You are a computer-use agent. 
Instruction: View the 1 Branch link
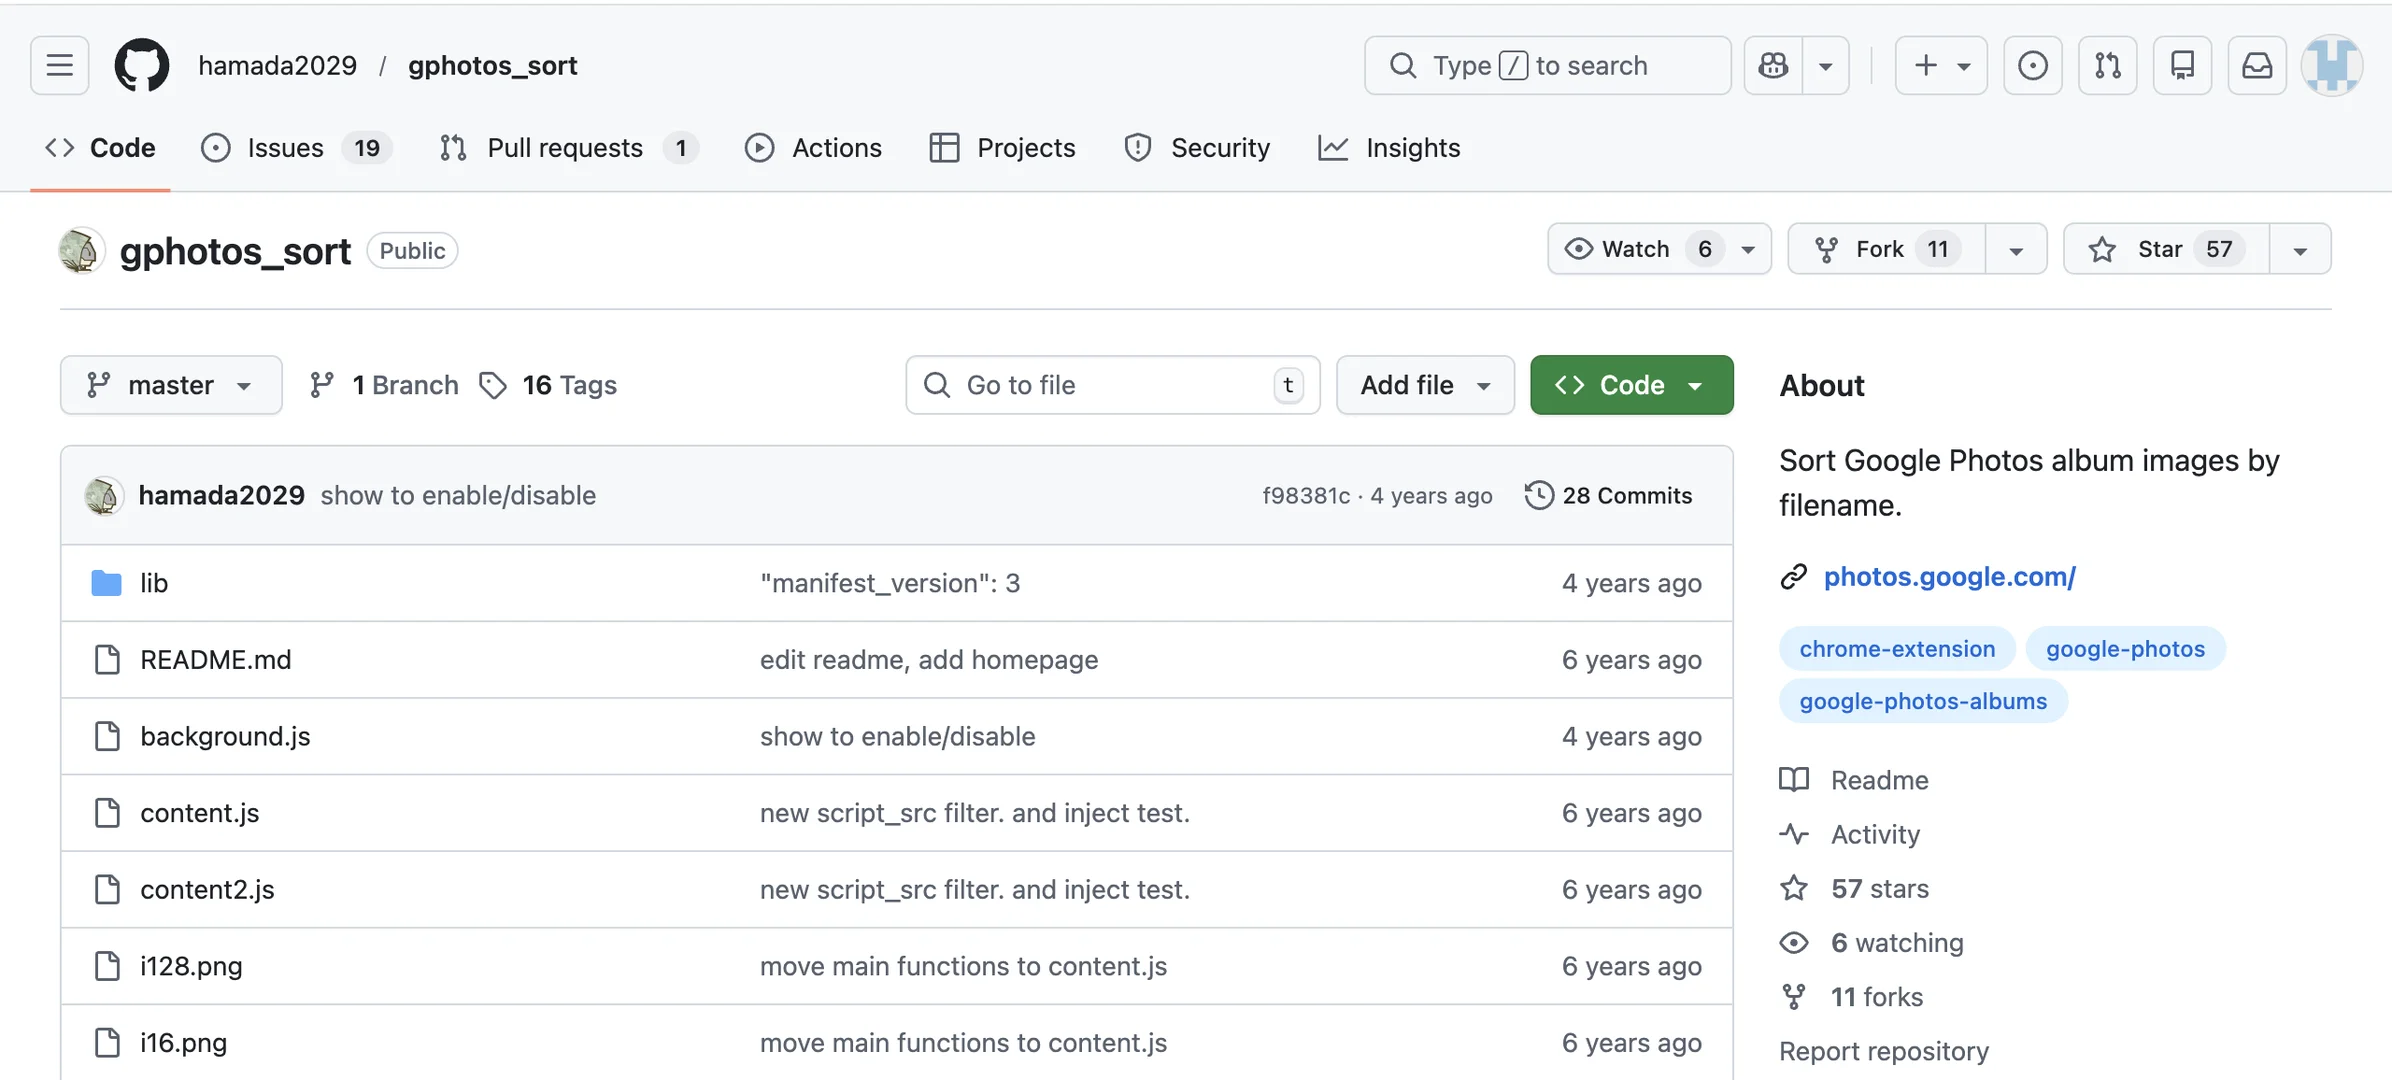tap(384, 385)
